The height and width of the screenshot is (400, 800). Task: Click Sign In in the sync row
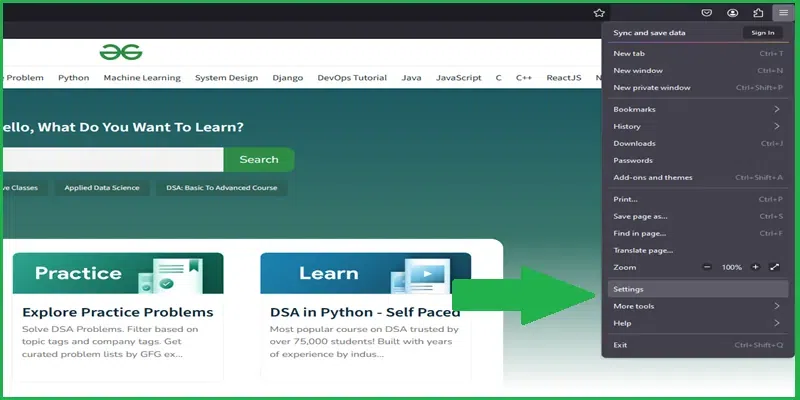pyautogui.click(x=763, y=33)
